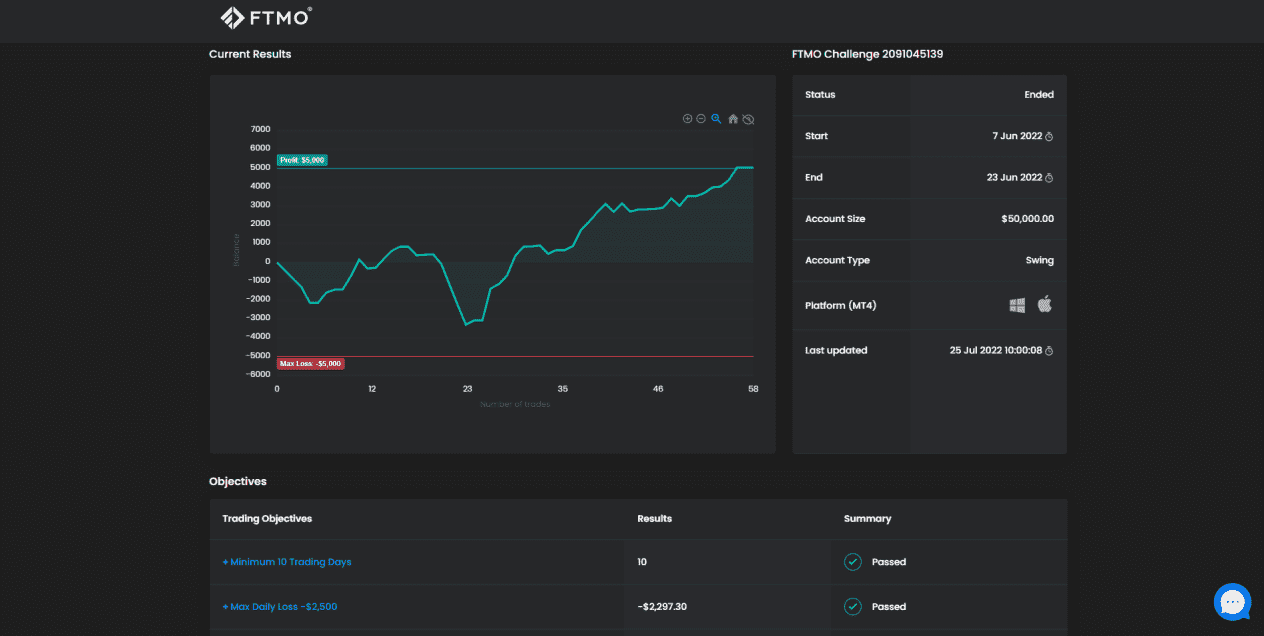Click the Passed checkmark for Minimum Trading Days
This screenshot has width=1264, height=636.
(853, 562)
